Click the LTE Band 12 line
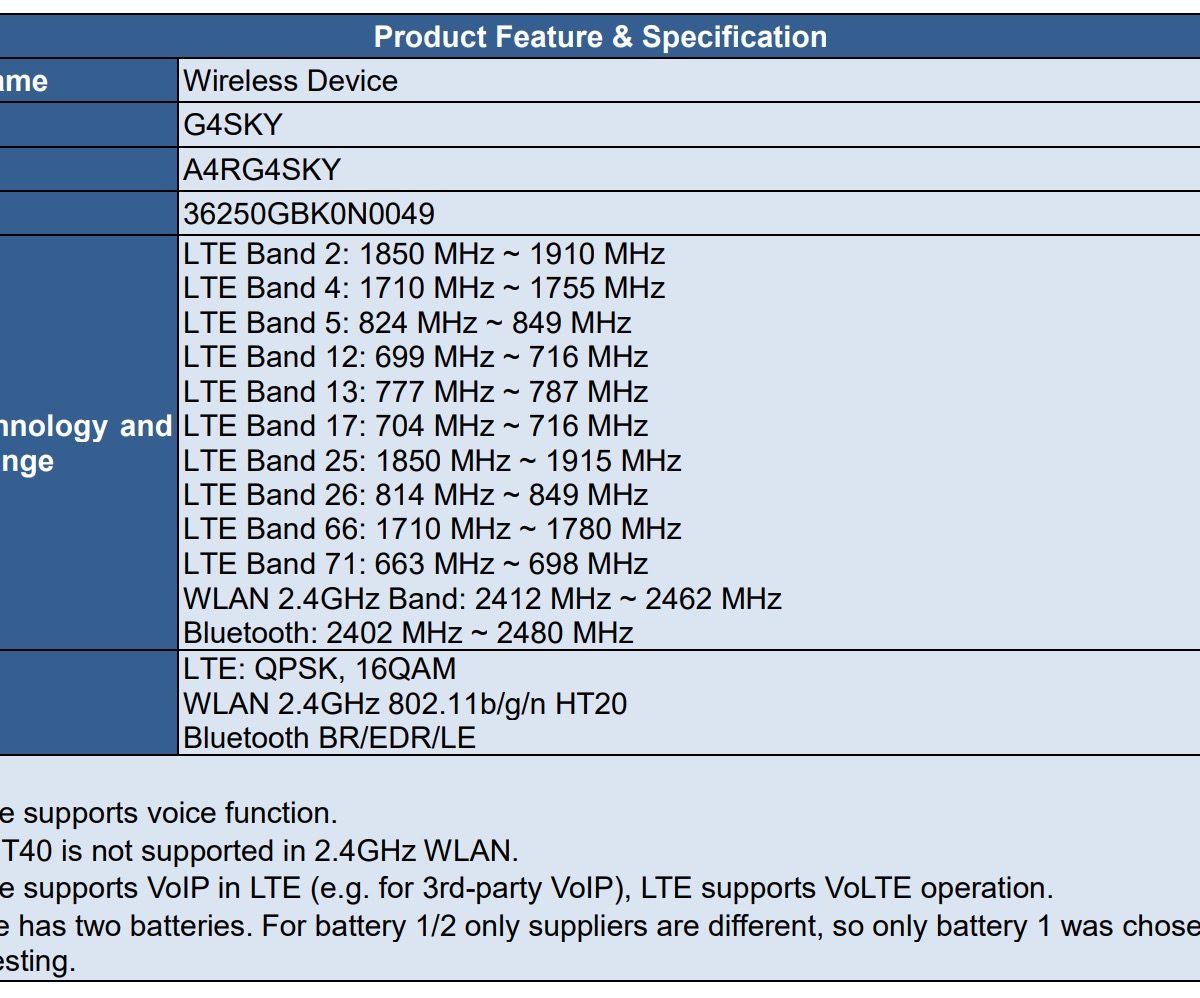The height and width of the screenshot is (998, 1200). click(416, 357)
